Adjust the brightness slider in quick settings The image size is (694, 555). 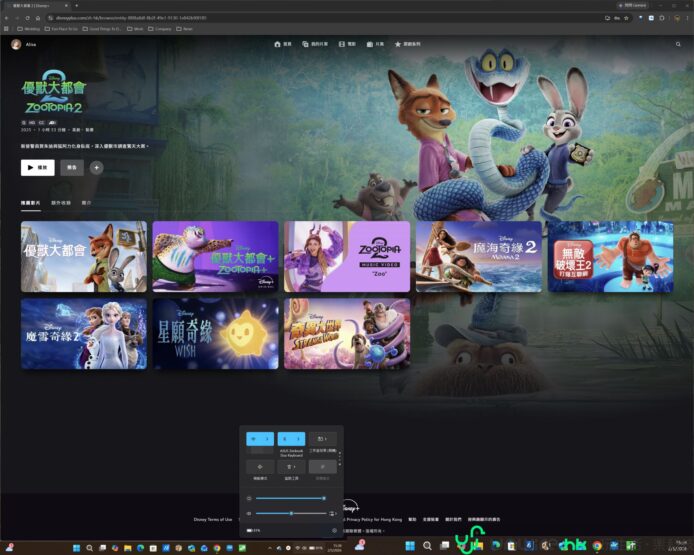click(290, 498)
